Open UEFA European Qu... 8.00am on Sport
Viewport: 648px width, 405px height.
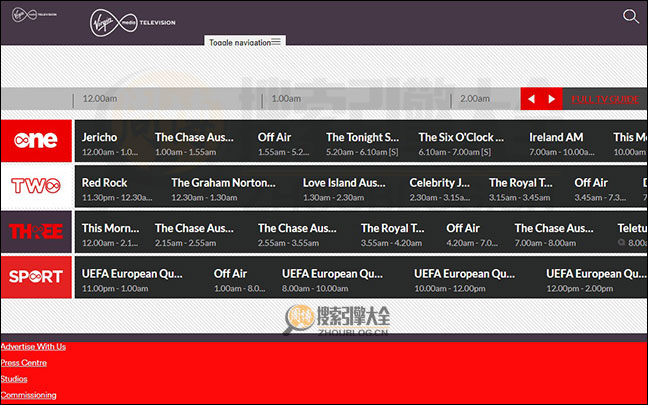click(333, 280)
